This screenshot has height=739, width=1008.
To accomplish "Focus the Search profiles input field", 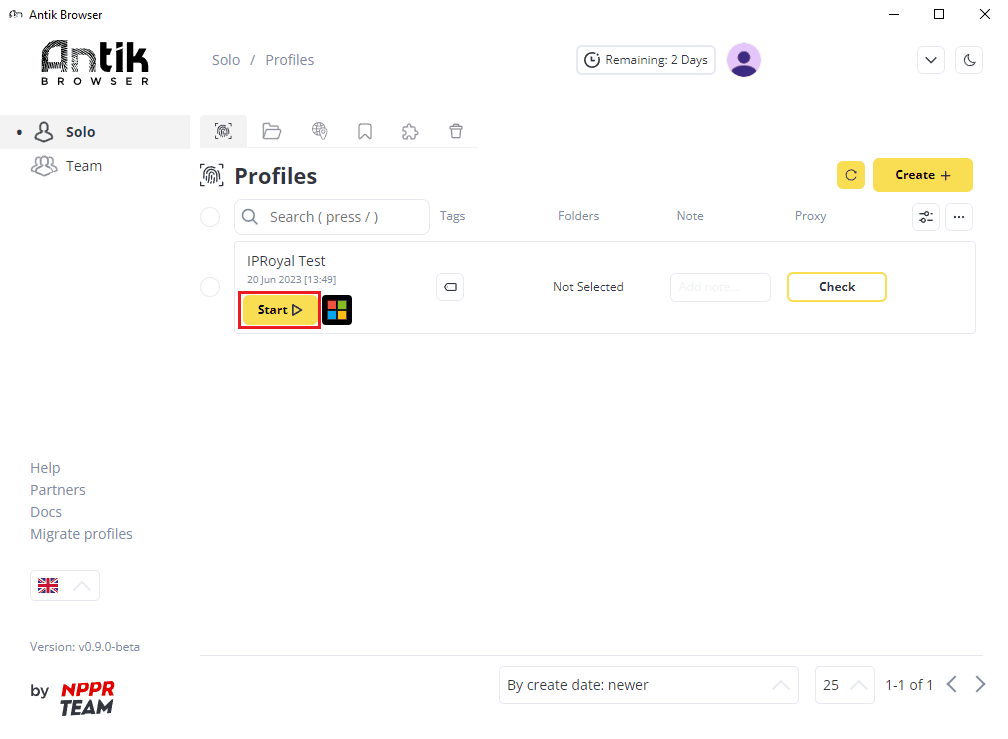I will click(332, 217).
